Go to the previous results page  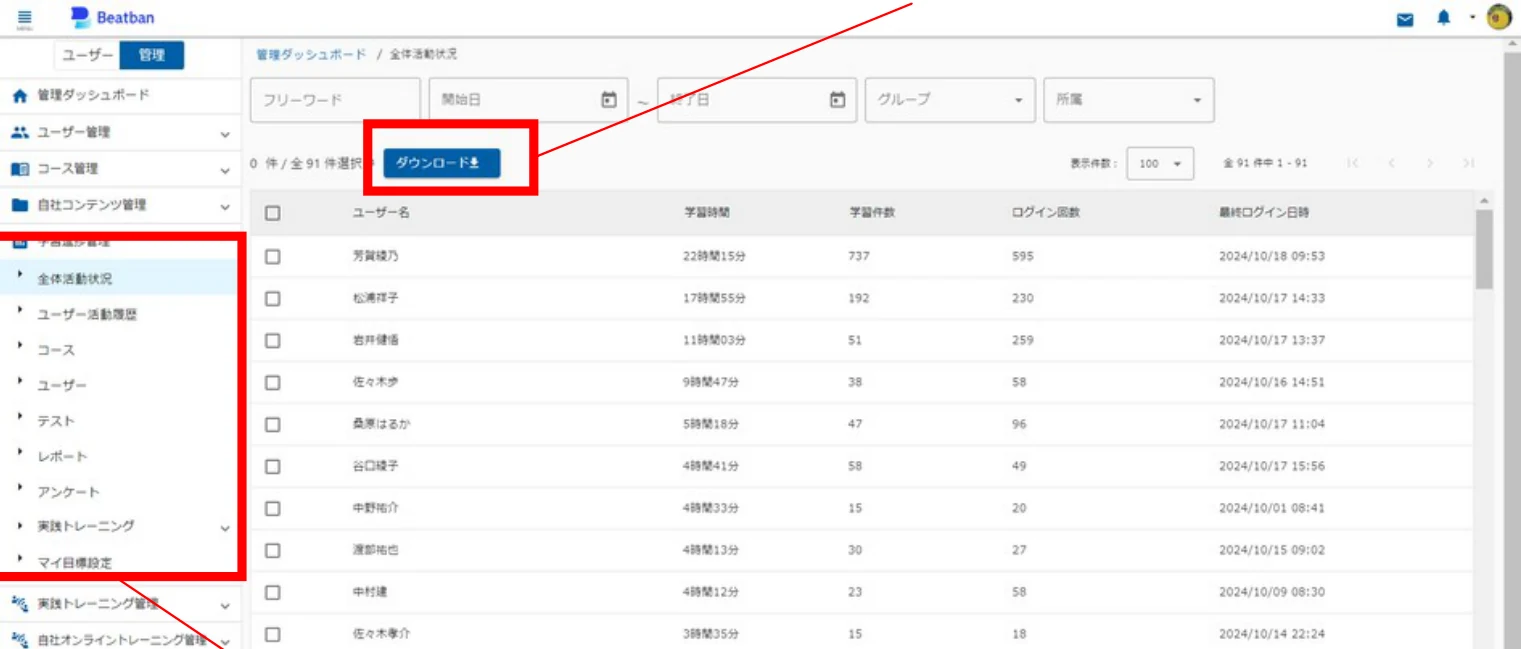1392,163
